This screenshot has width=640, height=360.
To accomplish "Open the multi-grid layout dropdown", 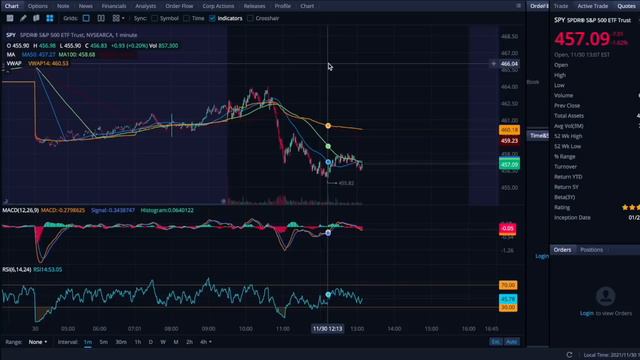I will coord(118,18).
